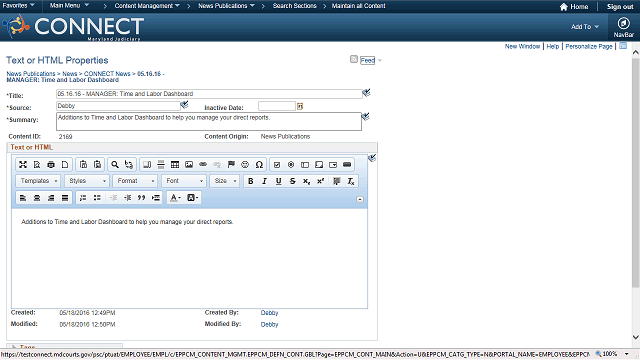Open News Publications breadcrumb menu

(226, 6)
